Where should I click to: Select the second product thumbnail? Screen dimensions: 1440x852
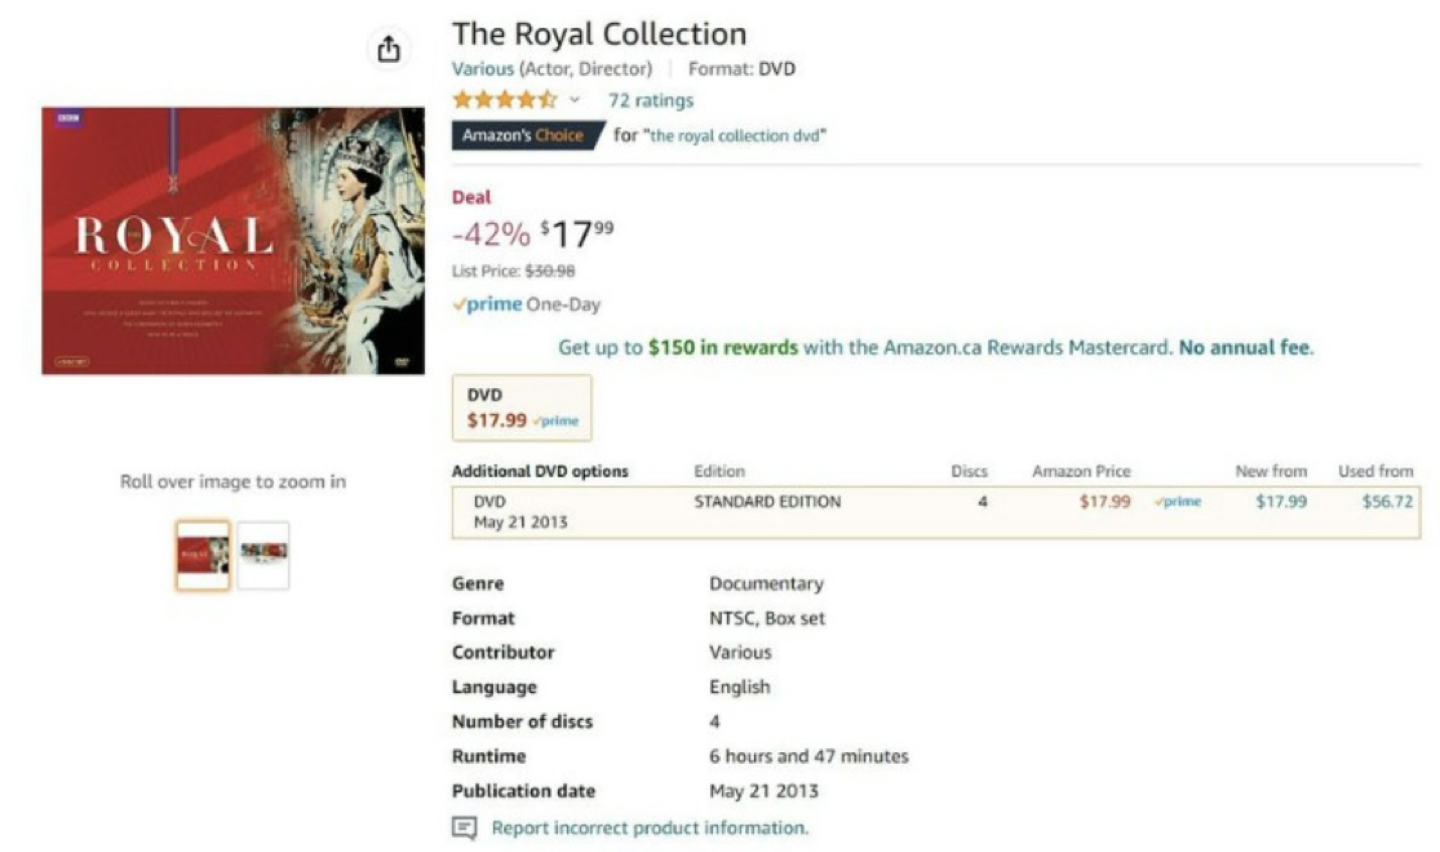[263, 554]
